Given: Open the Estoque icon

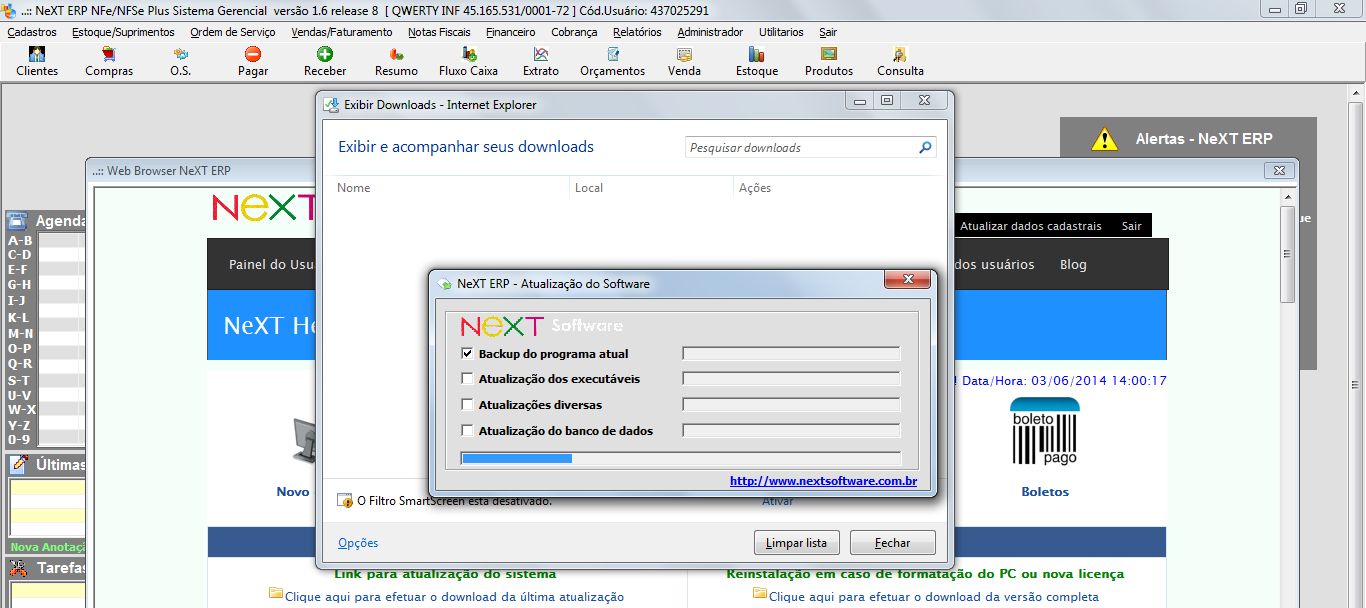Looking at the screenshot, I should [x=756, y=60].
